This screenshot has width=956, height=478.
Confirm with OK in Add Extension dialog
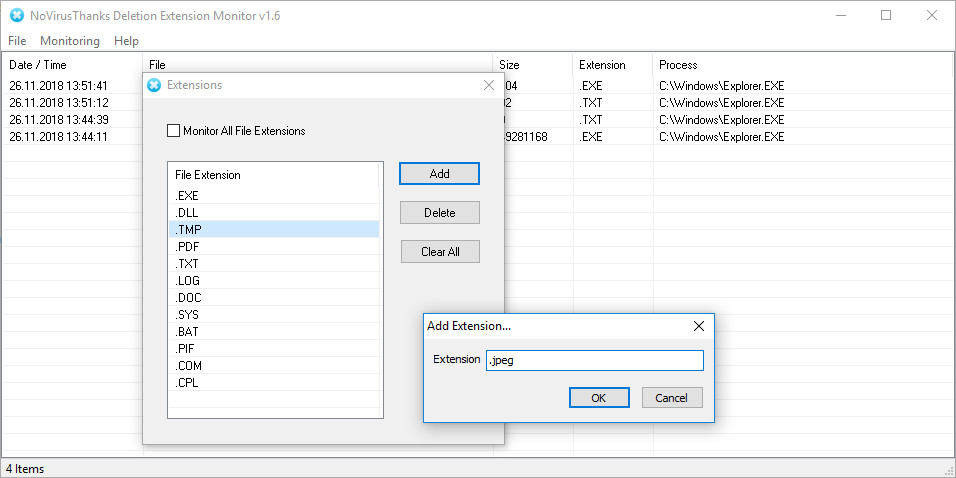coord(599,398)
